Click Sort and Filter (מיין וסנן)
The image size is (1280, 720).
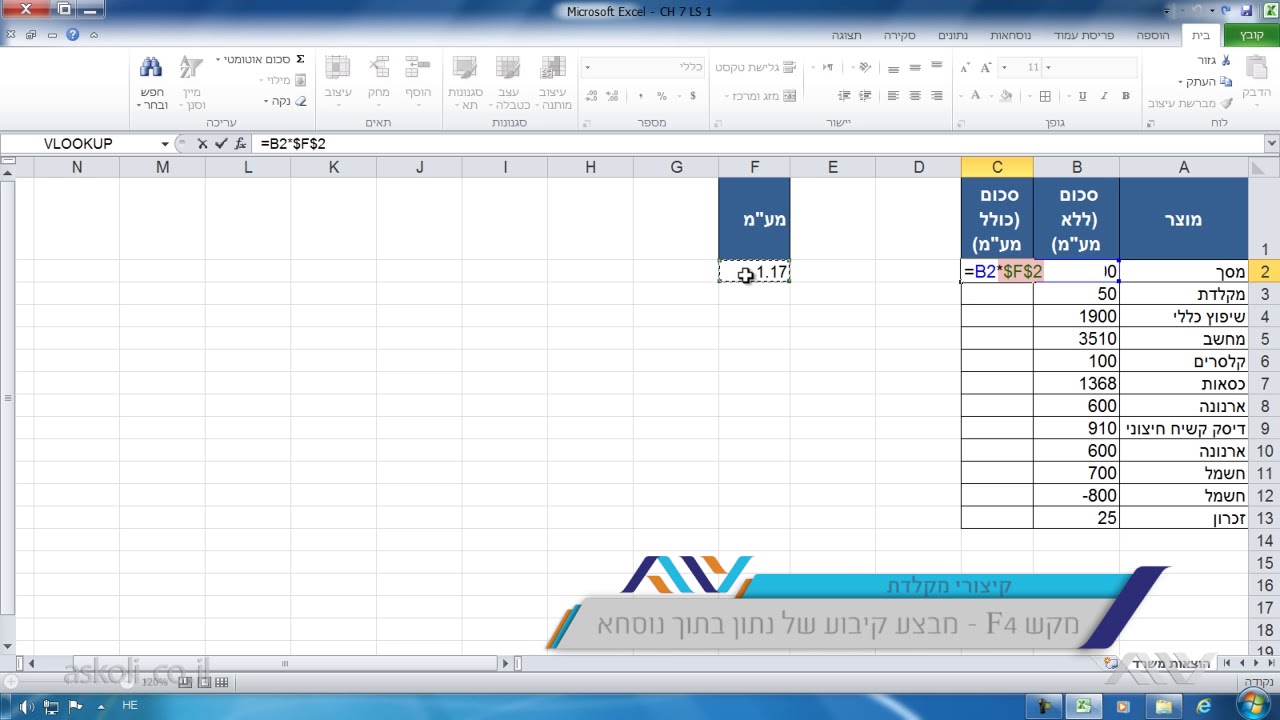192,82
